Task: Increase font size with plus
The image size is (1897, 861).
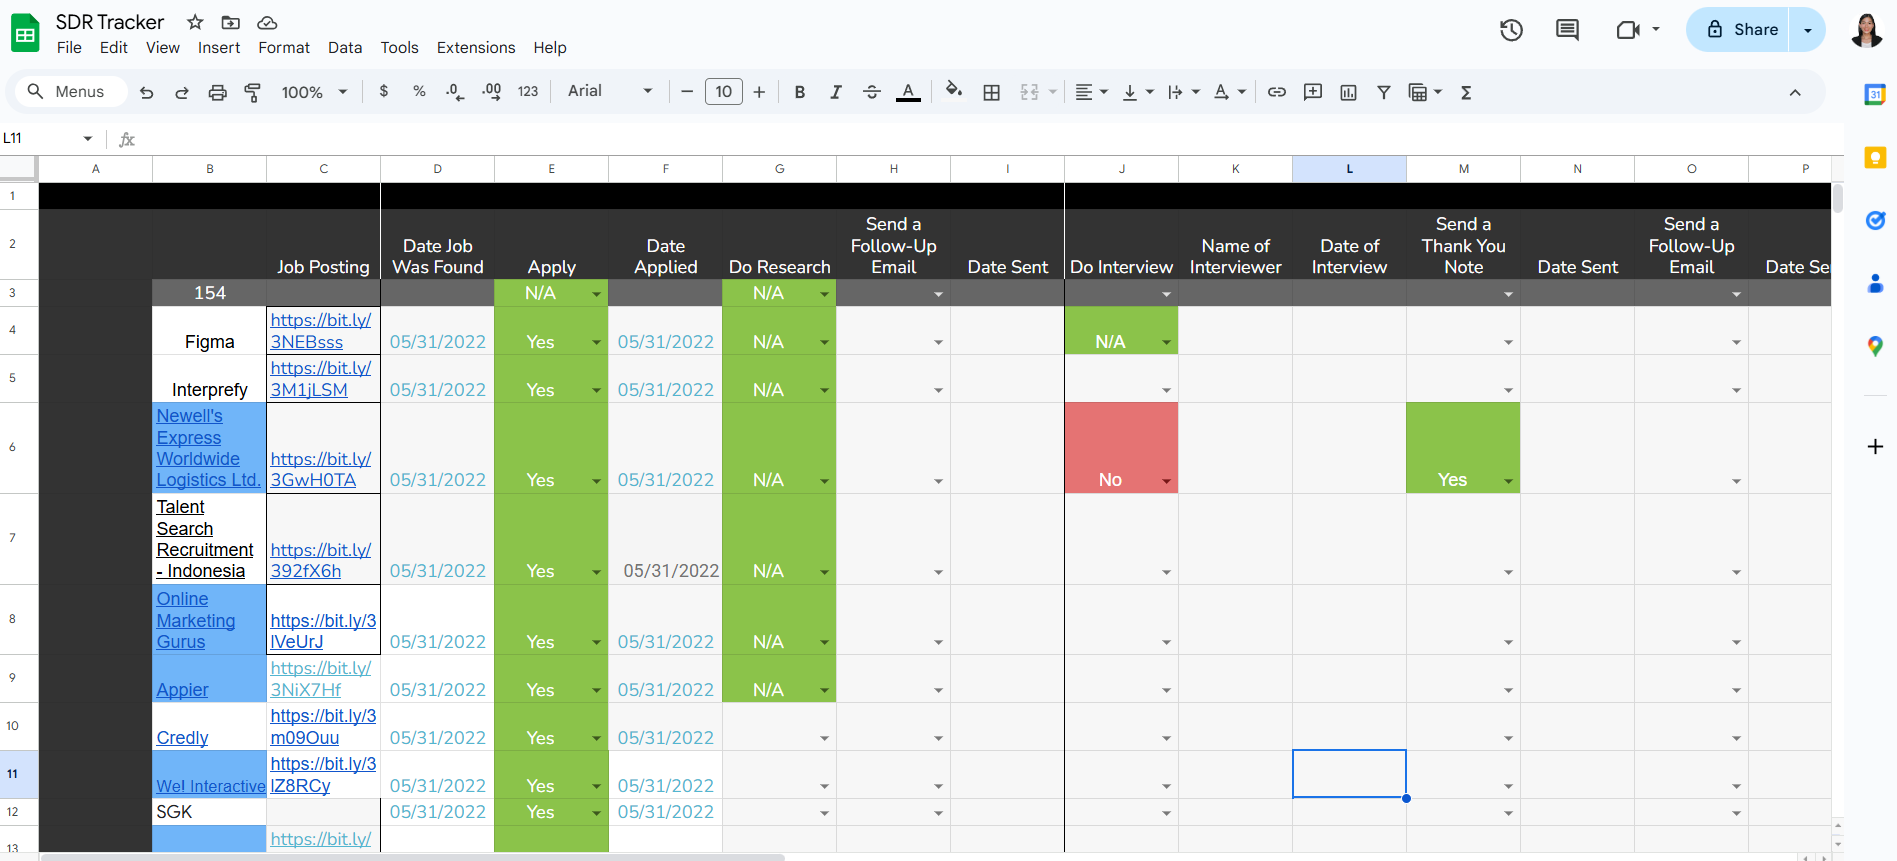Action: [759, 92]
